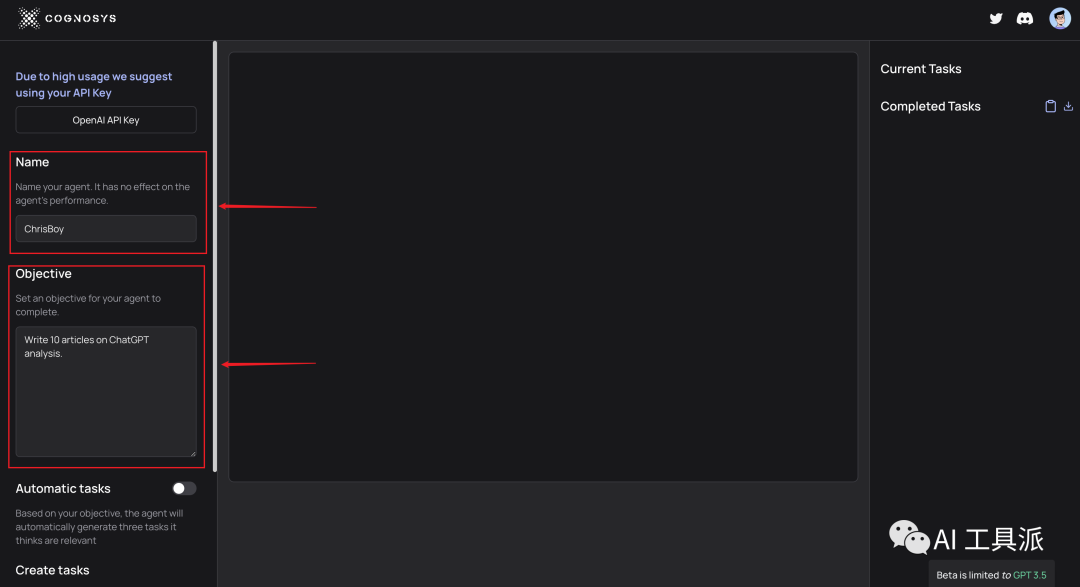Viewport: 1080px width, 587px height.
Task: Select the Current Tasks heading
Action: [920, 69]
